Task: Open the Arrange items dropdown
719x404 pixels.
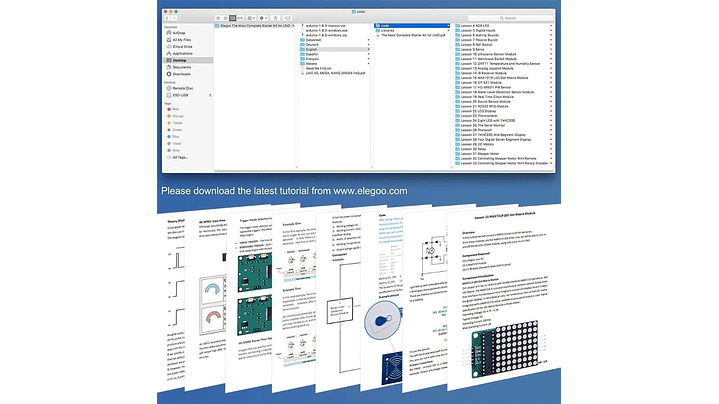Action: (x=250, y=18)
